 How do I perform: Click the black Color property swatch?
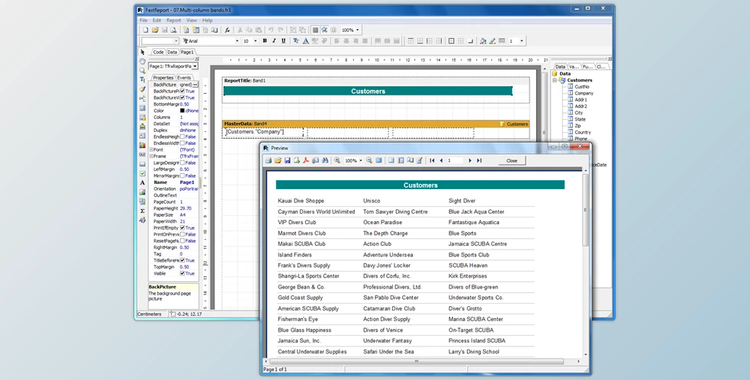pyautogui.click(x=182, y=111)
